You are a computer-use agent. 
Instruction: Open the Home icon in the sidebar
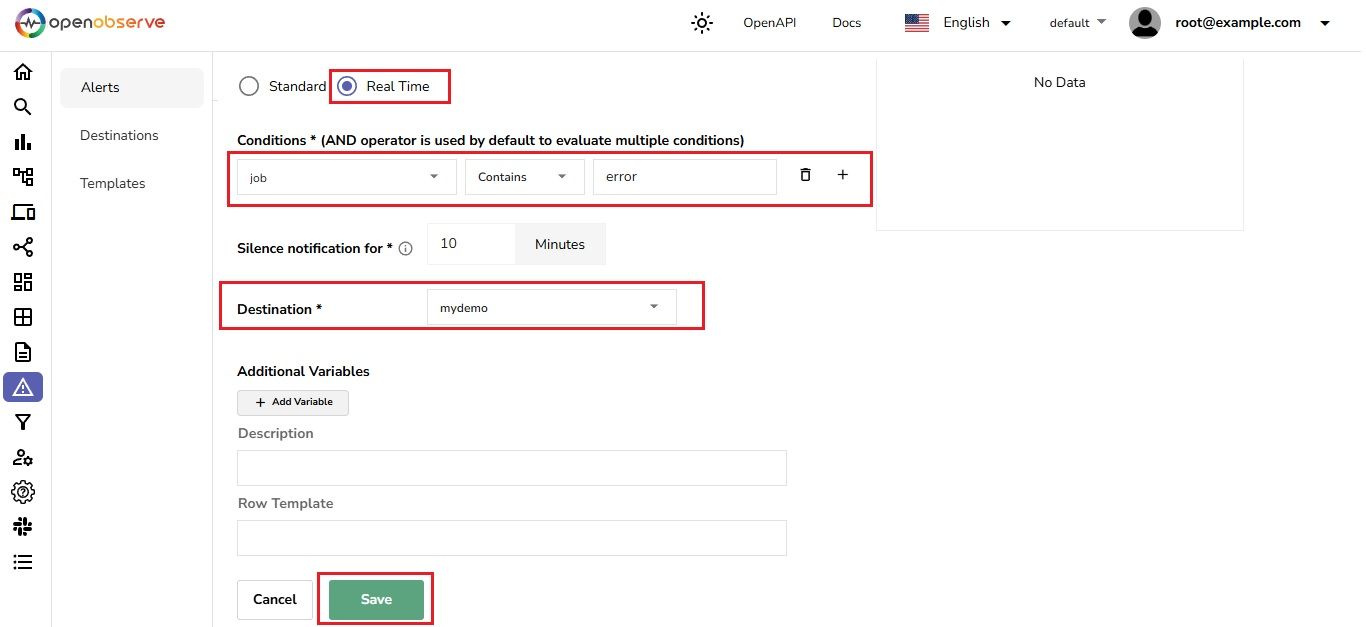pos(23,72)
